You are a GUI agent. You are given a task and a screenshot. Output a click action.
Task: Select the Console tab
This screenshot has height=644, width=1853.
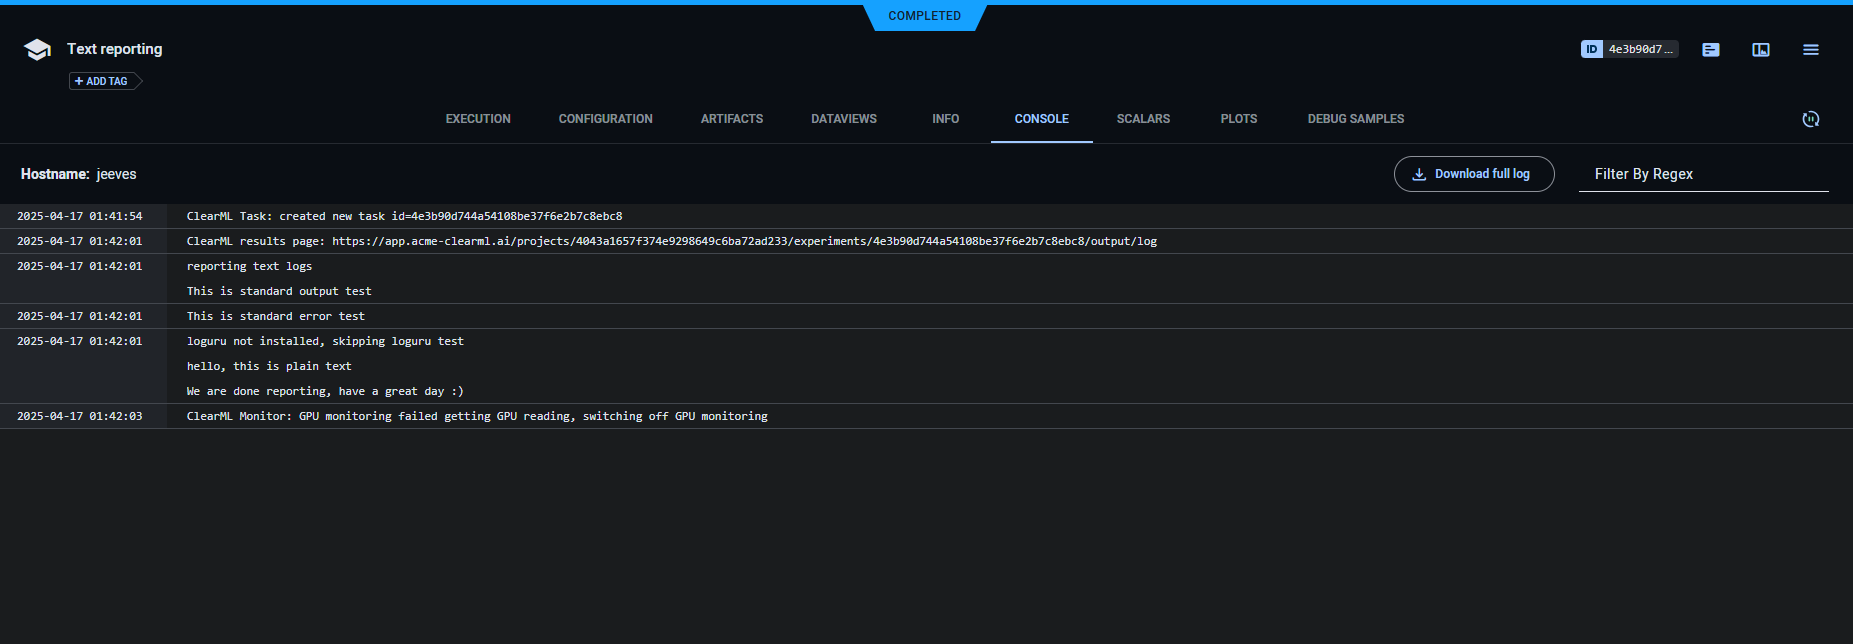tap(1041, 119)
